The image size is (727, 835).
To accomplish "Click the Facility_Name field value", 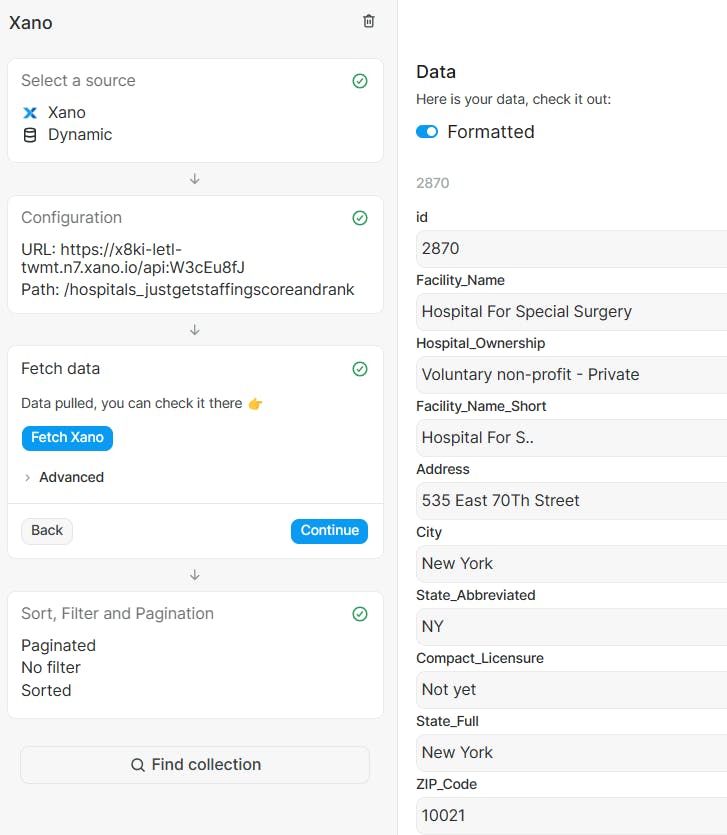I will (570, 312).
